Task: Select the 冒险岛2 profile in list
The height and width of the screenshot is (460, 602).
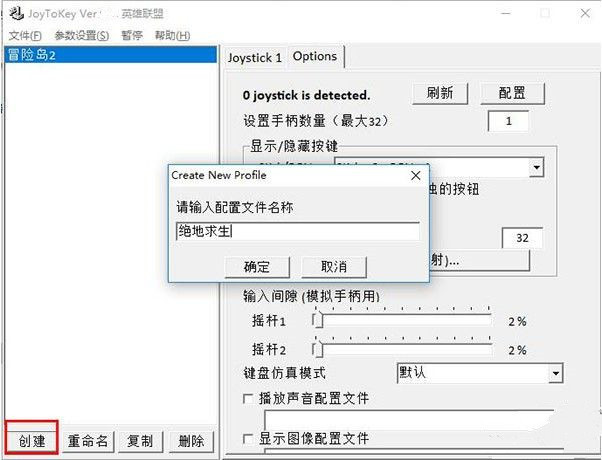Action: (x=111, y=55)
